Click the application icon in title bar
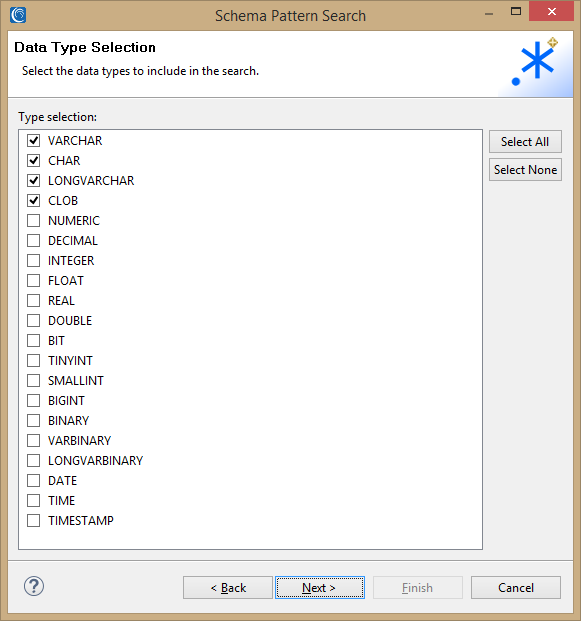 coord(18,15)
